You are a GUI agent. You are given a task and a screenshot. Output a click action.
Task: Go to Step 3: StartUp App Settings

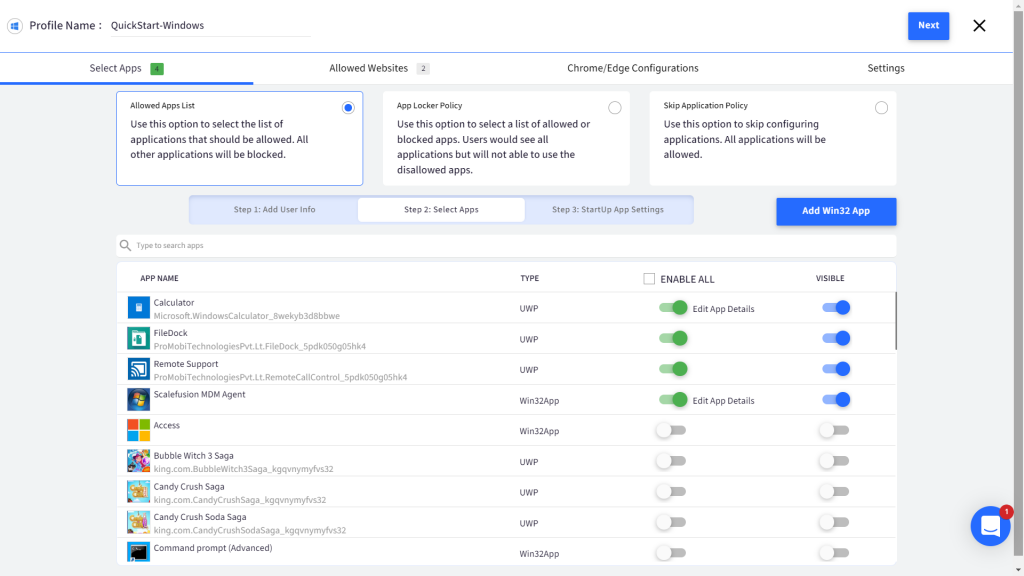pos(608,210)
